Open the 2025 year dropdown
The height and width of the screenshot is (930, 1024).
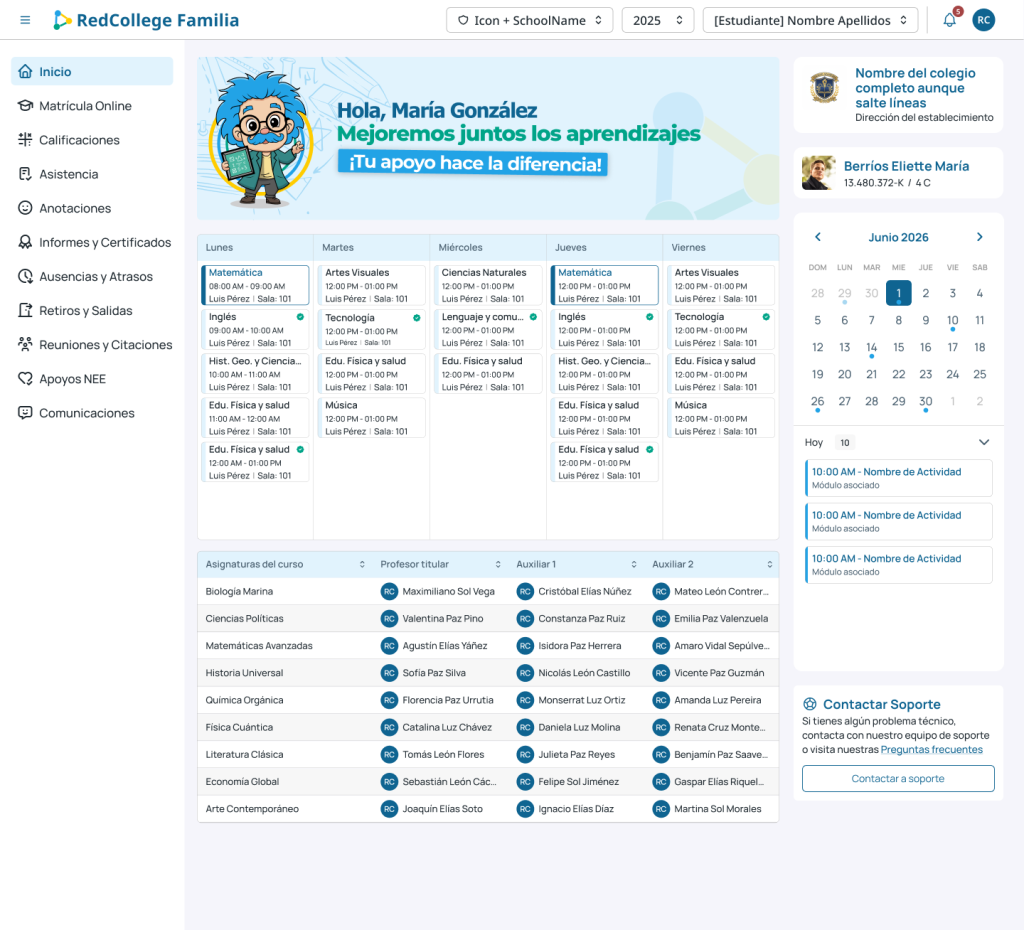coord(658,20)
